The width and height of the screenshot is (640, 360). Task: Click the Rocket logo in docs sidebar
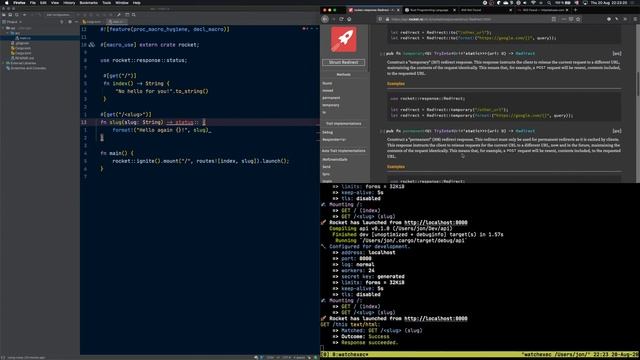tap(344, 39)
